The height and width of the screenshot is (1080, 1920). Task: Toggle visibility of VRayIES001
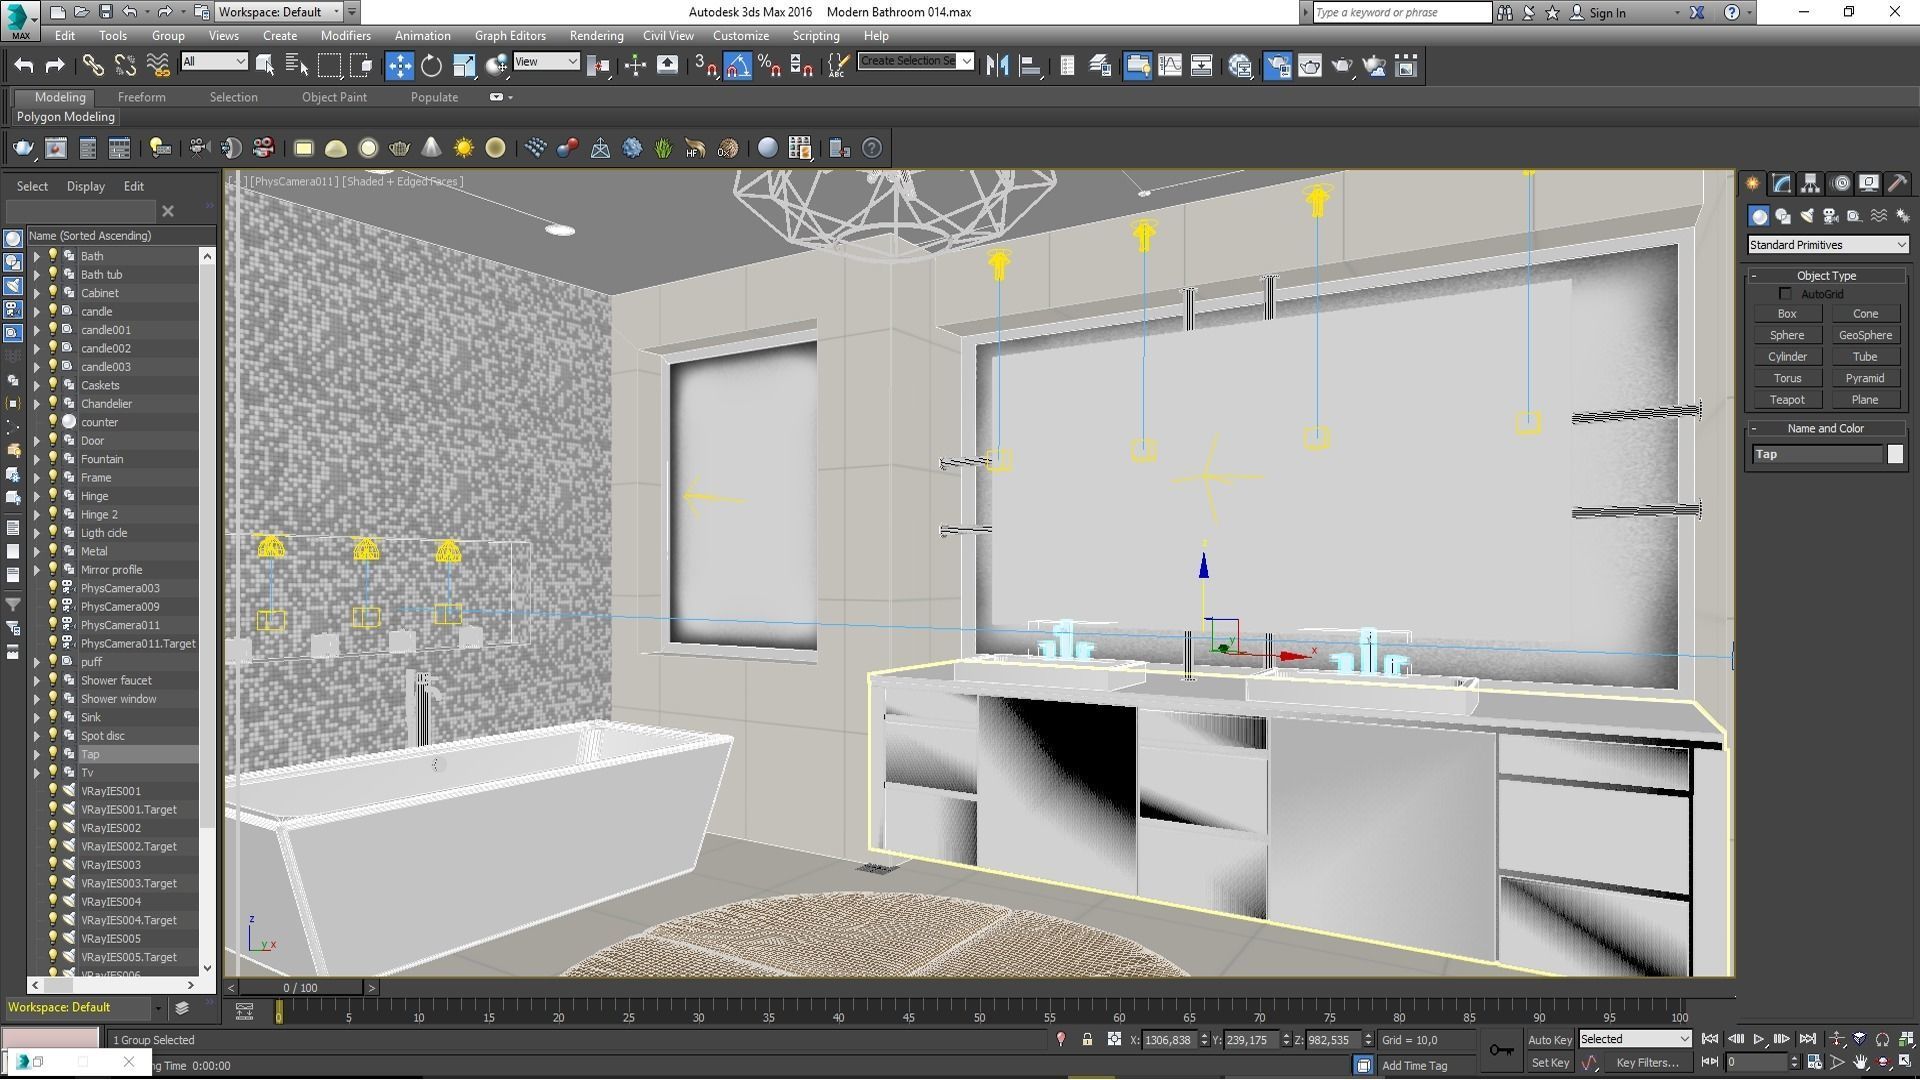click(53, 791)
